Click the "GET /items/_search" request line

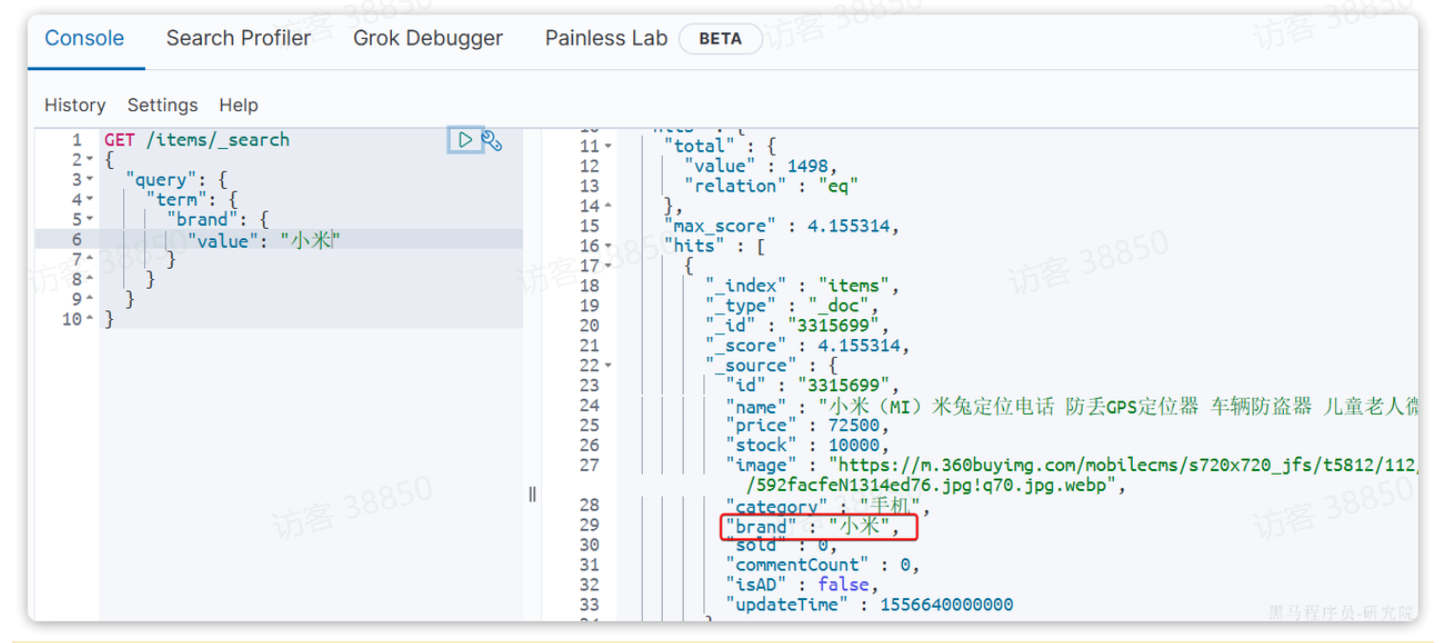click(197, 140)
